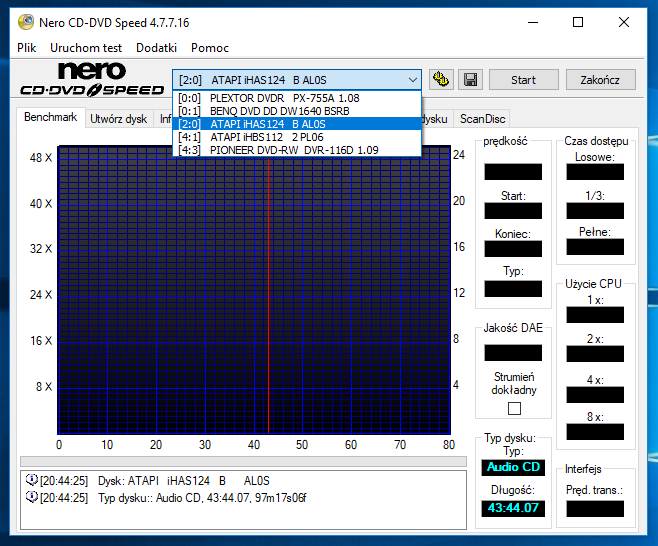The width and height of the screenshot is (658, 546).
Task: Open the Pomoc menu
Action: click(x=209, y=48)
